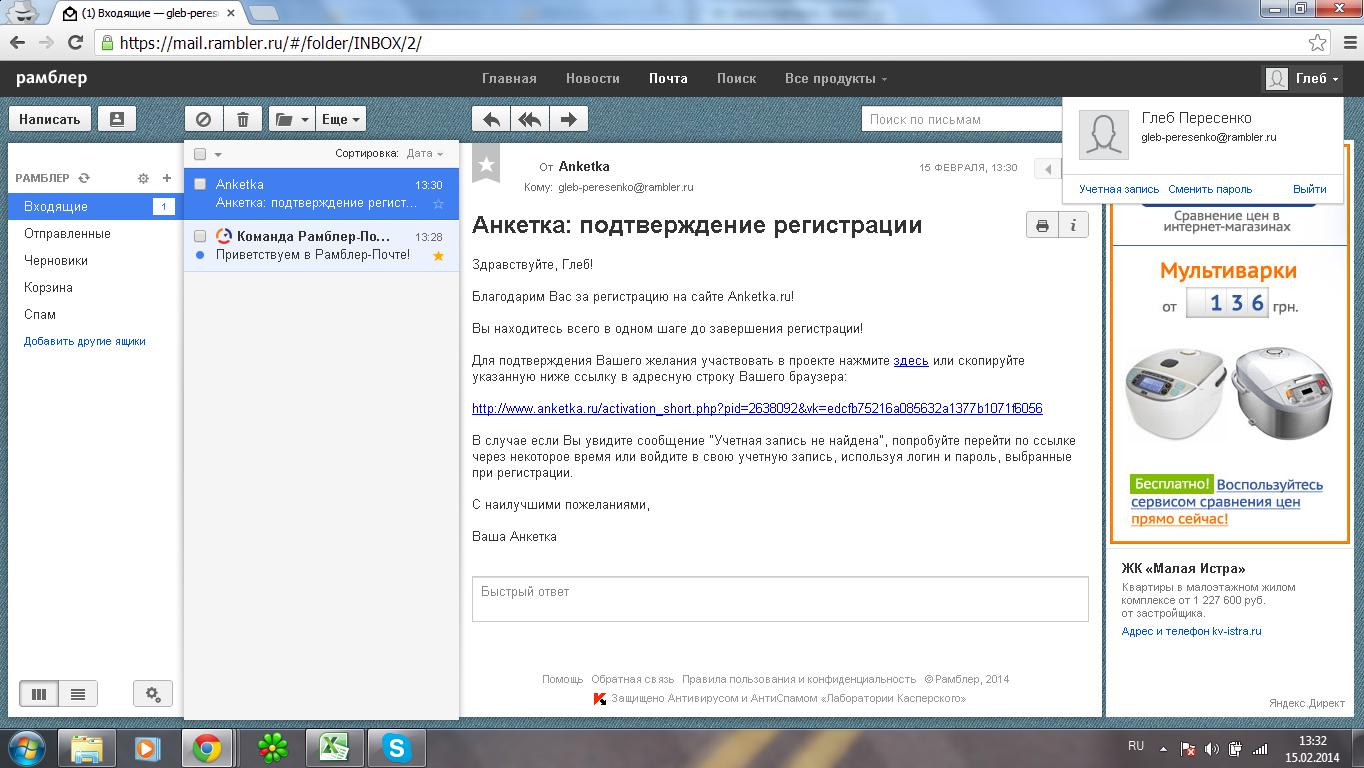Image resolution: width=1364 pixels, height=768 pixels.
Task: Open the contacts address book icon
Action: click(x=117, y=119)
